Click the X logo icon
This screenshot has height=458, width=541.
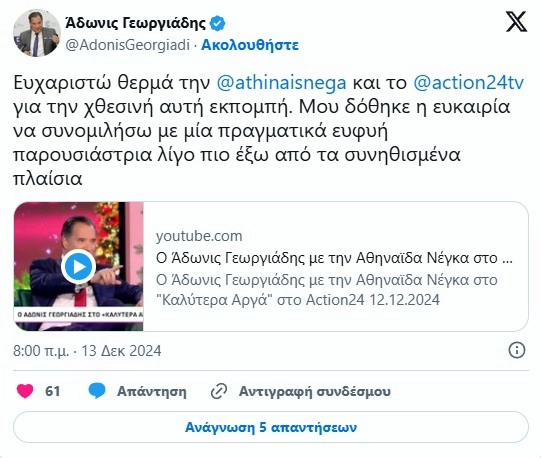tap(516, 21)
